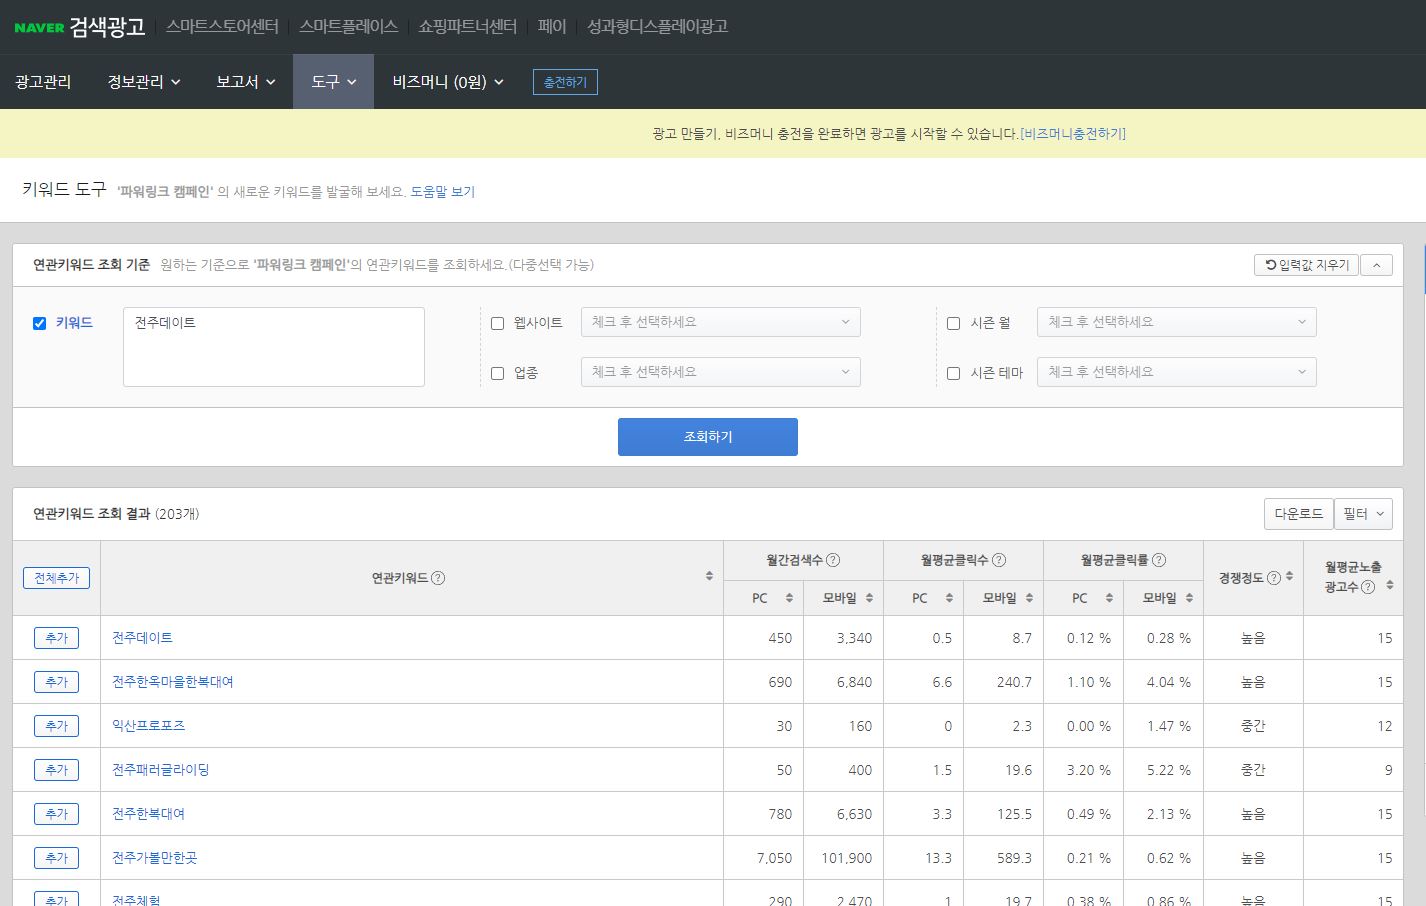Click help icon beside 월평균클릭수 header
Image resolution: width=1426 pixels, height=906 pixels.
point(999,560)
